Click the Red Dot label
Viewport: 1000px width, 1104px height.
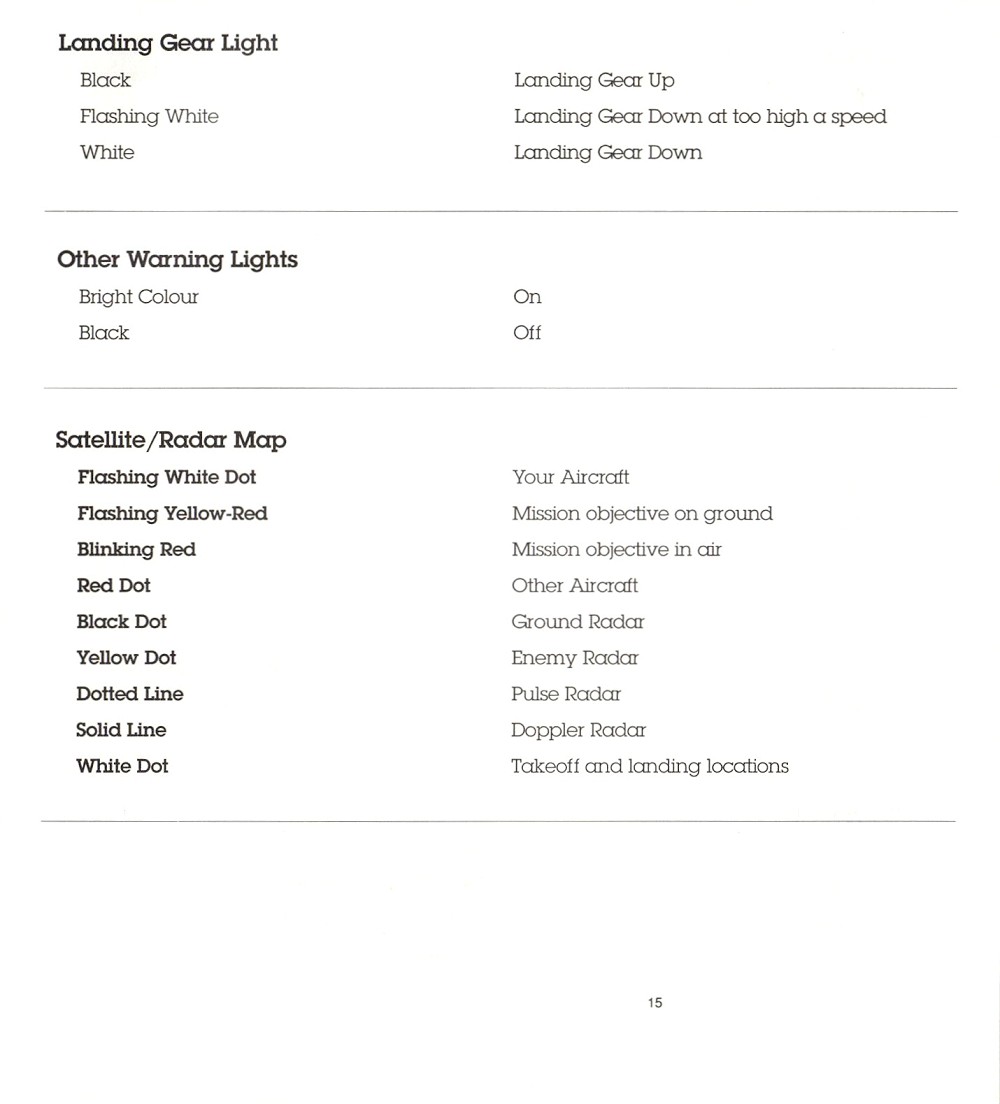click(113, 586)
